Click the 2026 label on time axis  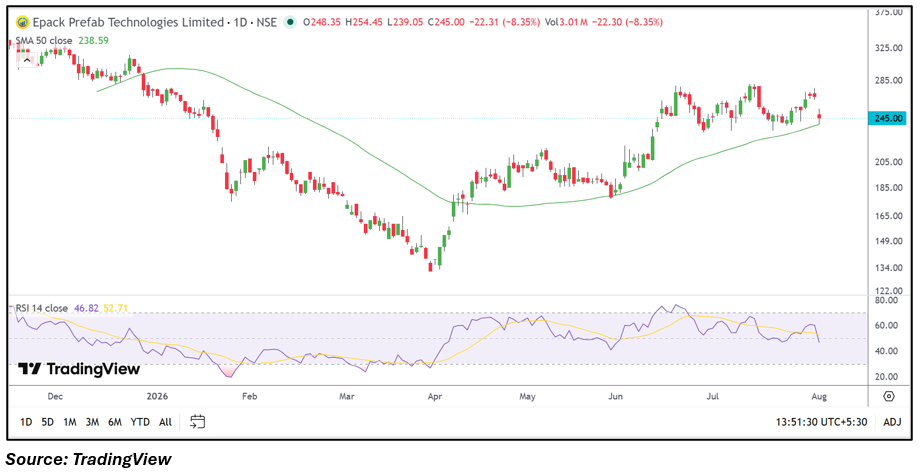pos(157,397)
